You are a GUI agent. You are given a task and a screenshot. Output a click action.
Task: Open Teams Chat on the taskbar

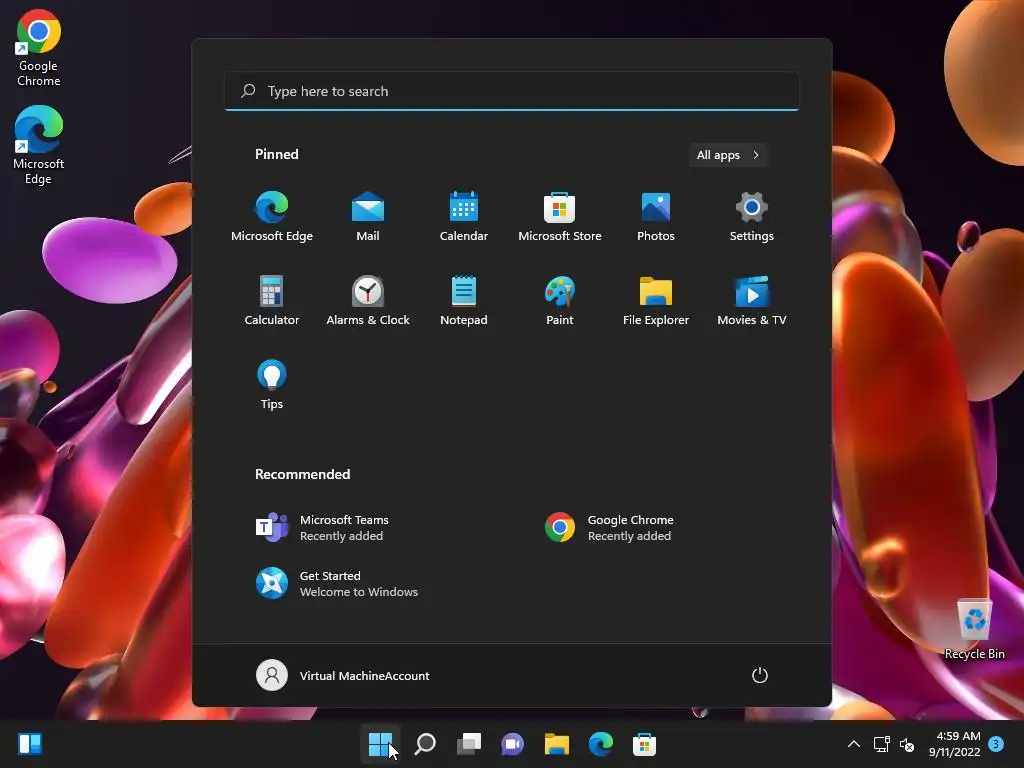513,744
